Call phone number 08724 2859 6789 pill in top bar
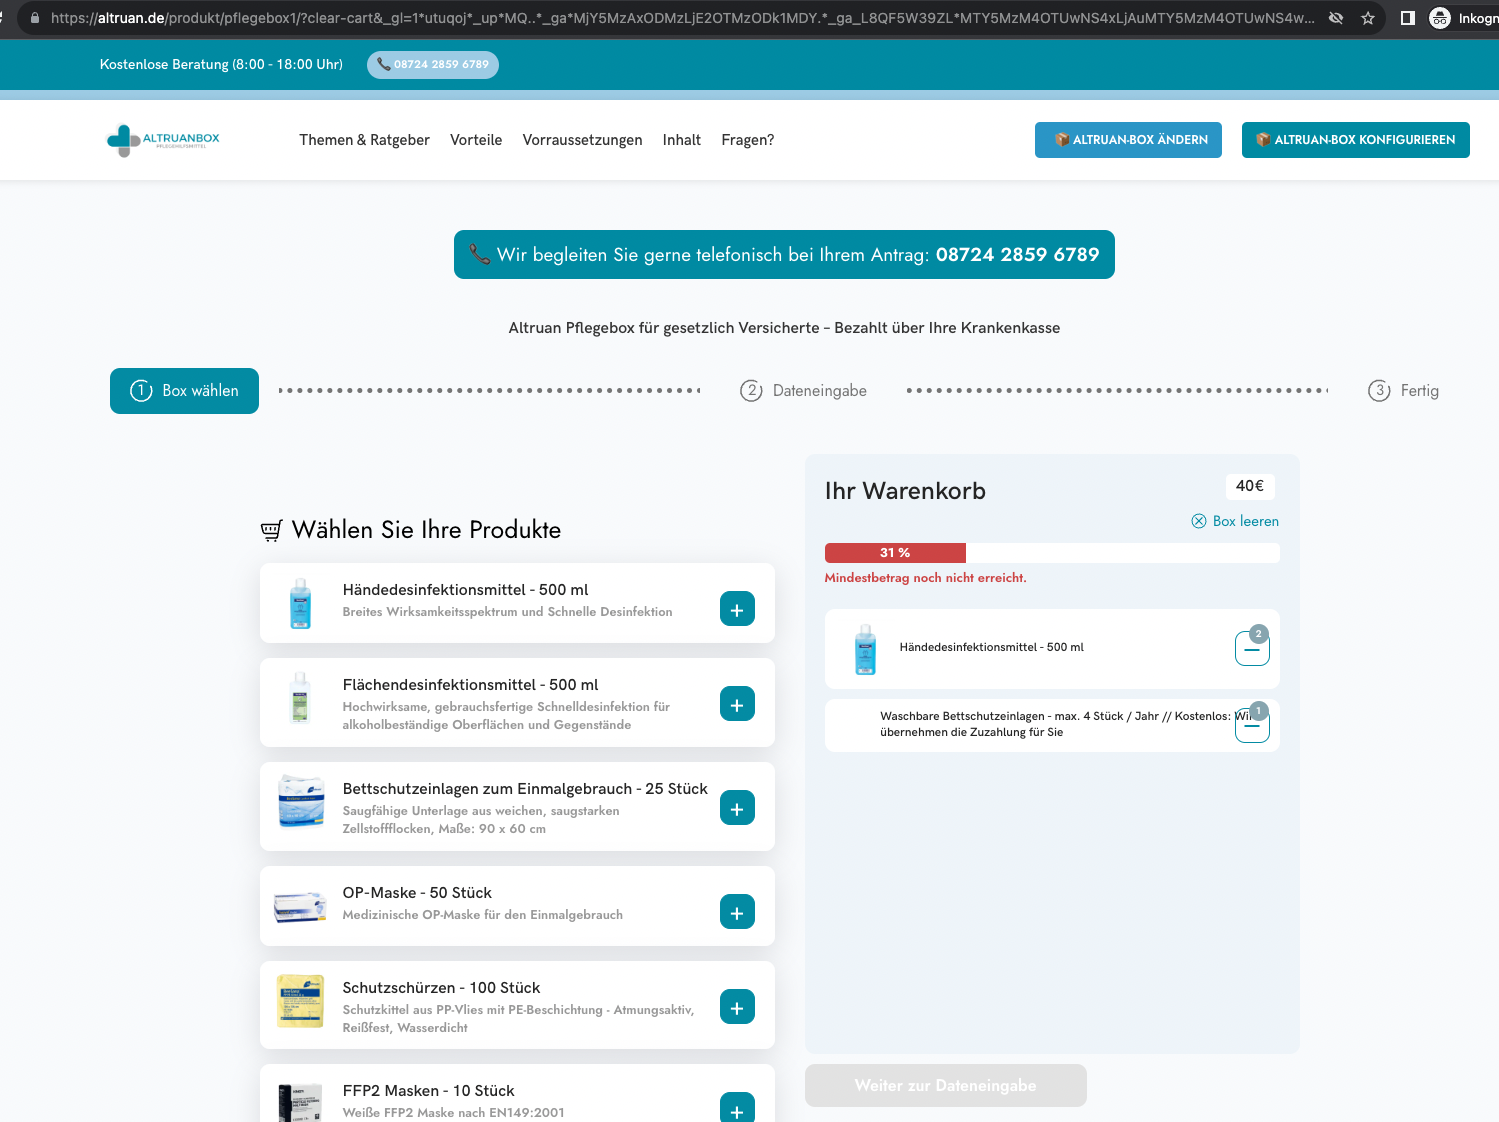The width and height of the screenshot is (1499, 1122). 433,64
